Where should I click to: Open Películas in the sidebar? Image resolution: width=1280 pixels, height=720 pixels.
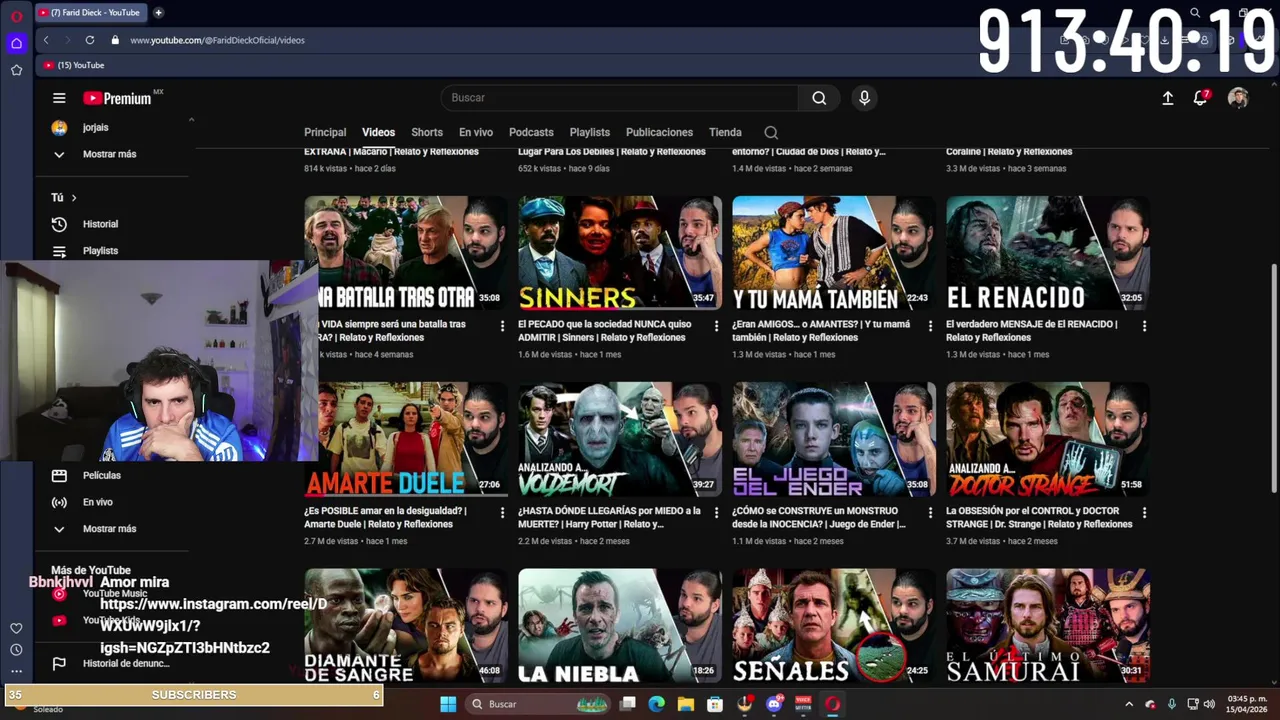pos(101,476)
